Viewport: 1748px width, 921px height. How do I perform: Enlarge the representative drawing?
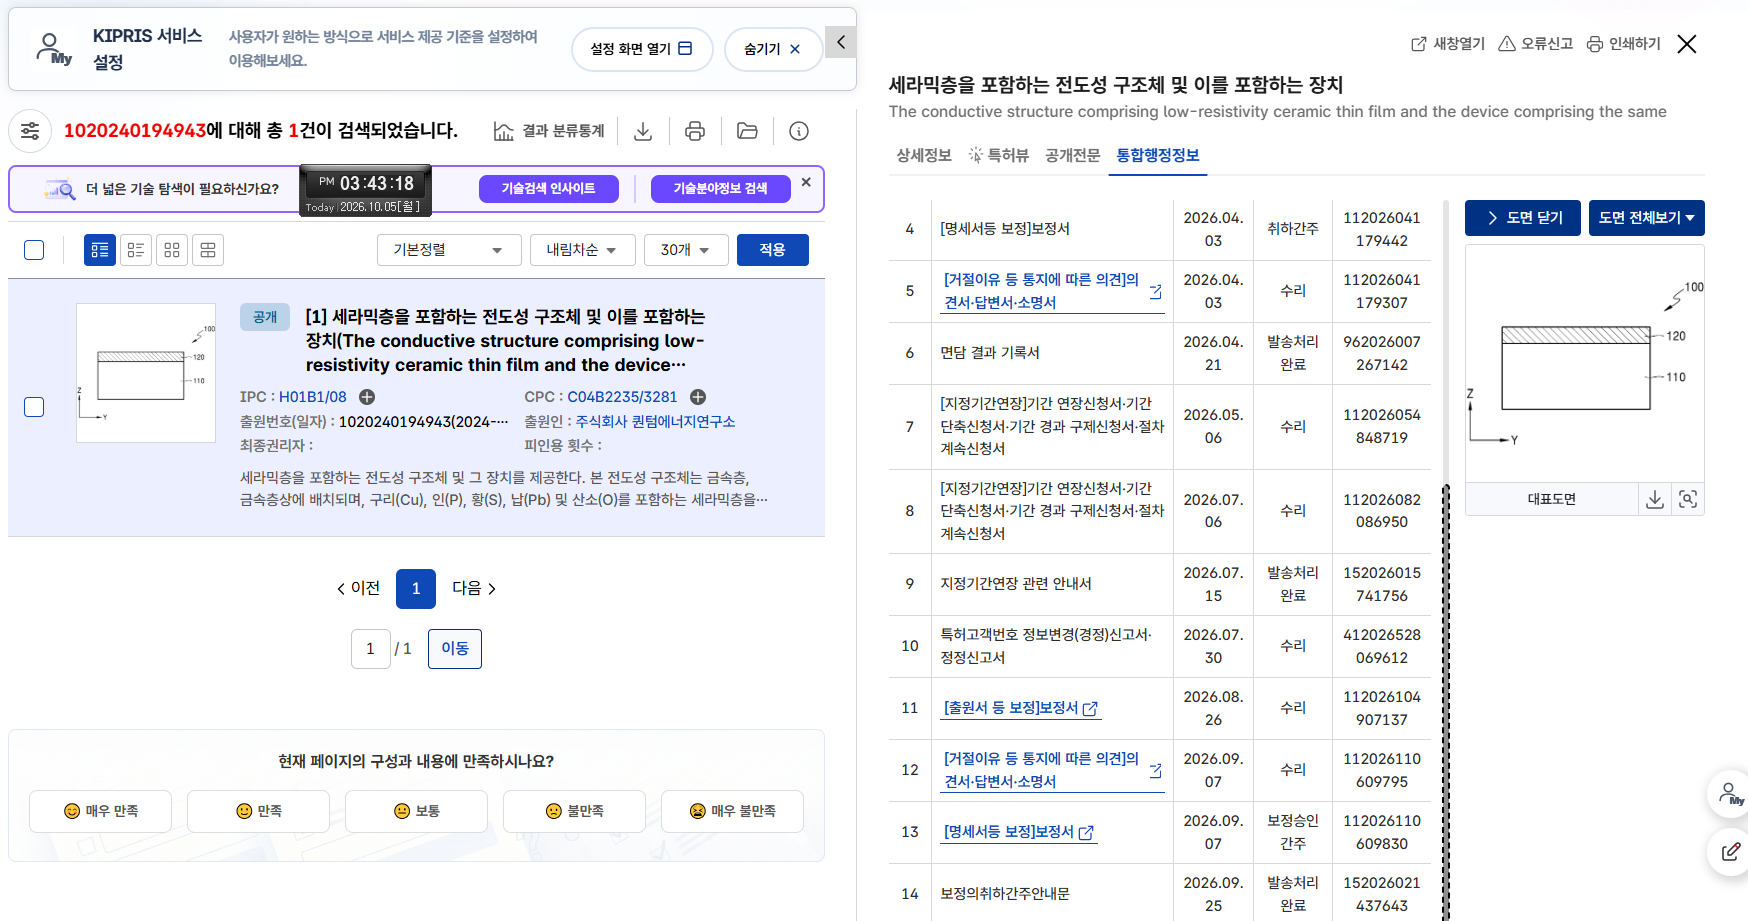(x=1688, y=499)
